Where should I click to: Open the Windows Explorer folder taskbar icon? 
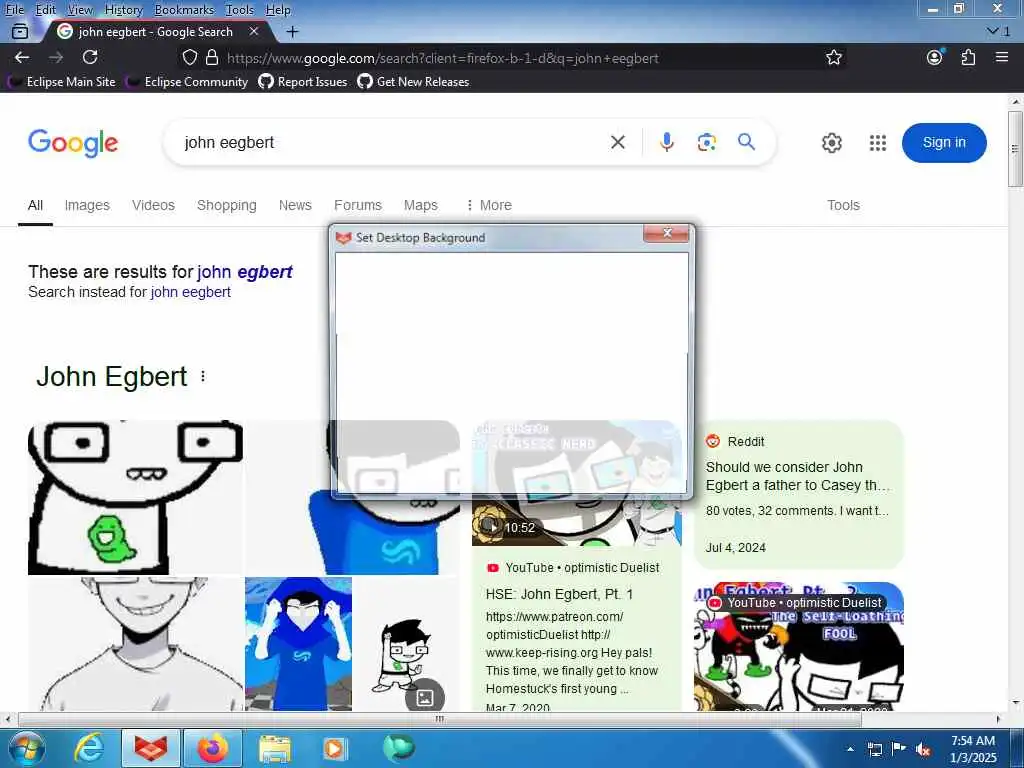[x=275, y=748]
